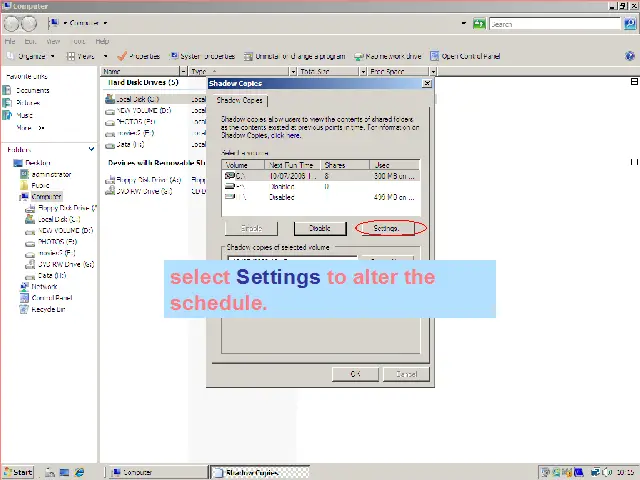This screenshot has height=480, width=640.
Task: Open the Free Space column dropdown arrow
Action: [433, 71]
